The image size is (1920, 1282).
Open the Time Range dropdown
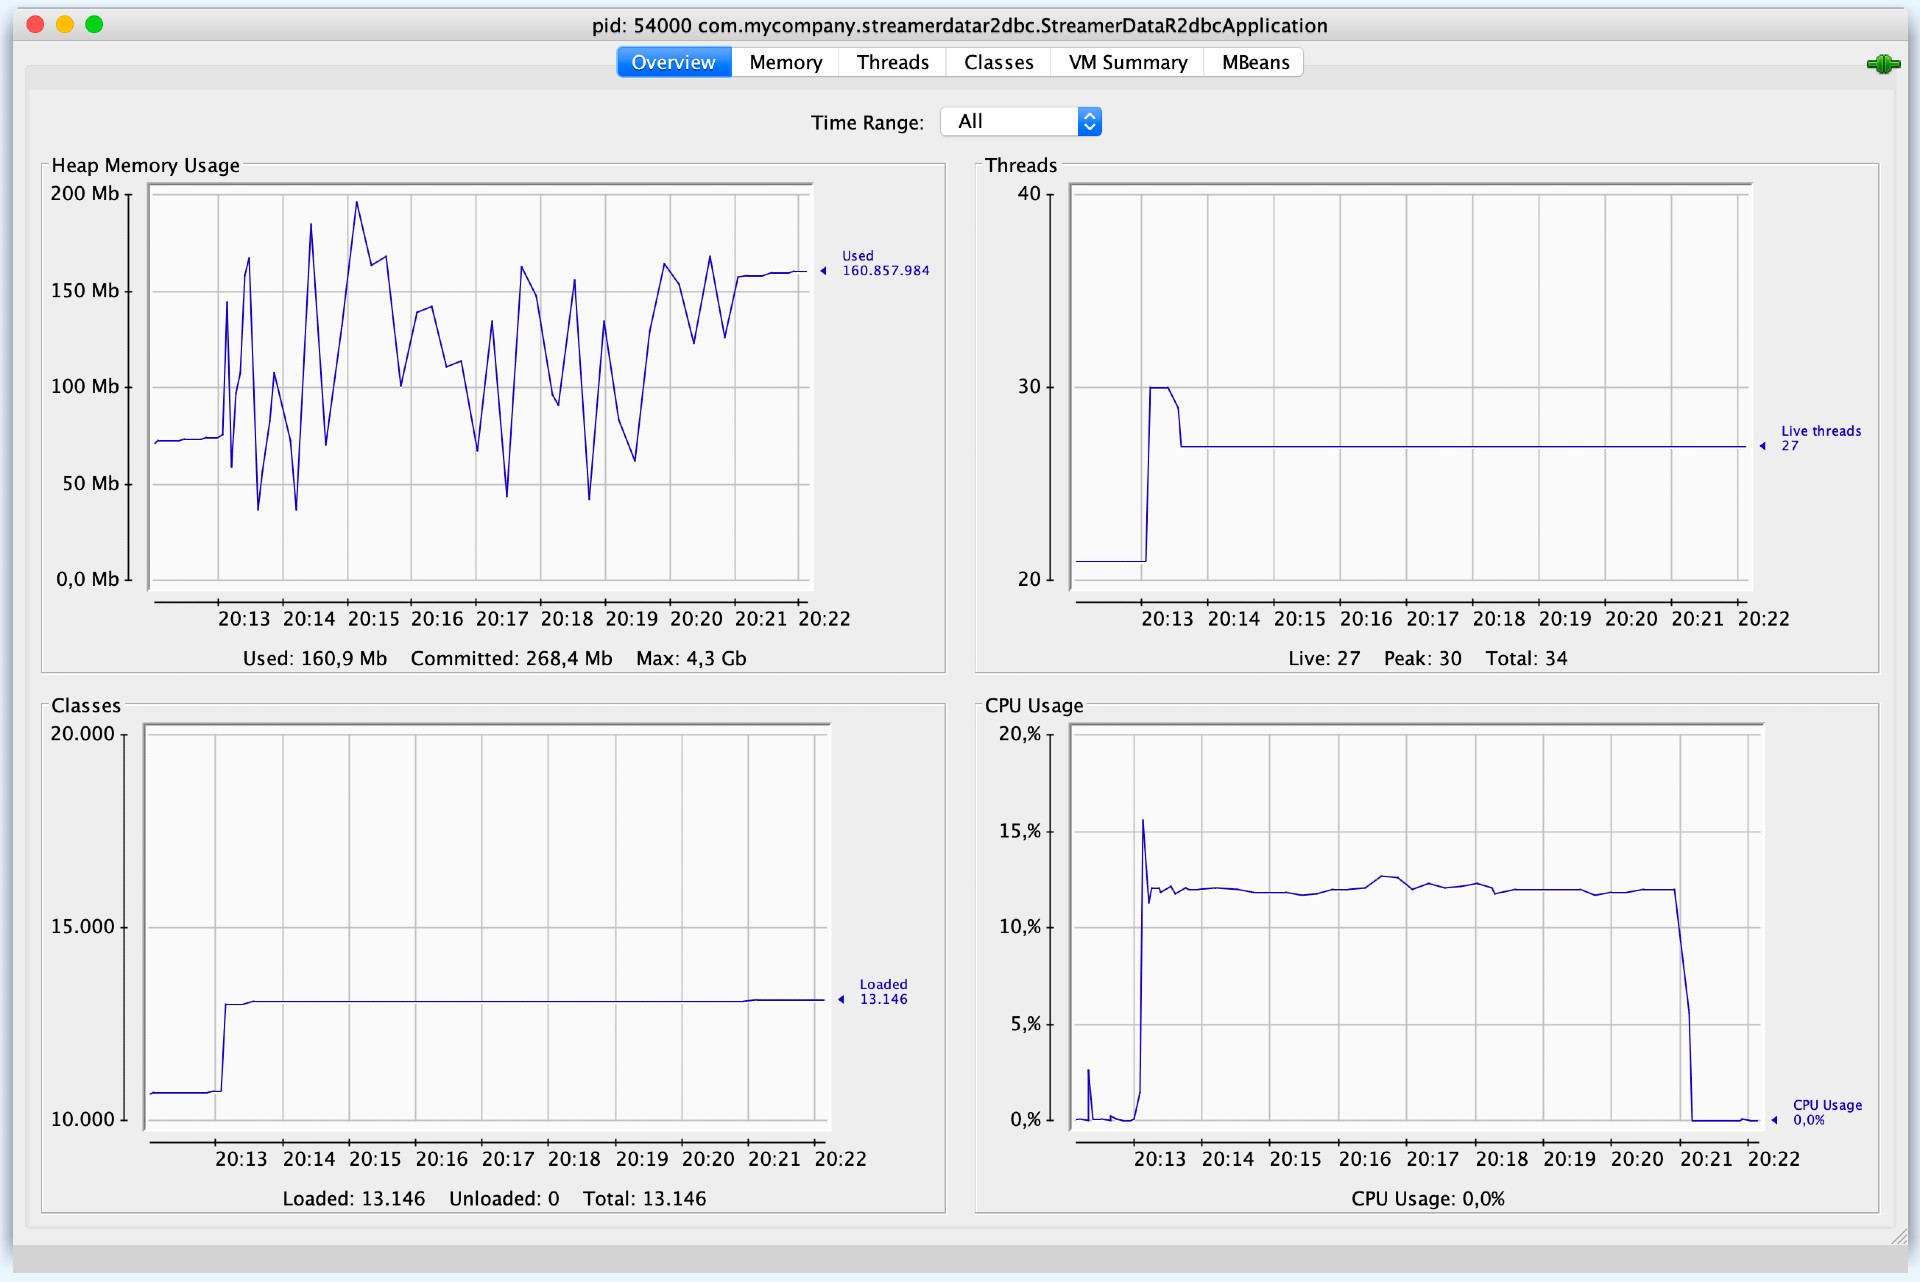click(x=1021, y=122)
